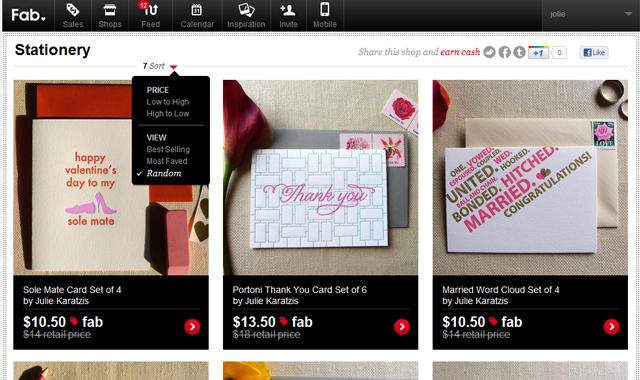
Task: Sort by price Low to High
Action: coord(168,102)
